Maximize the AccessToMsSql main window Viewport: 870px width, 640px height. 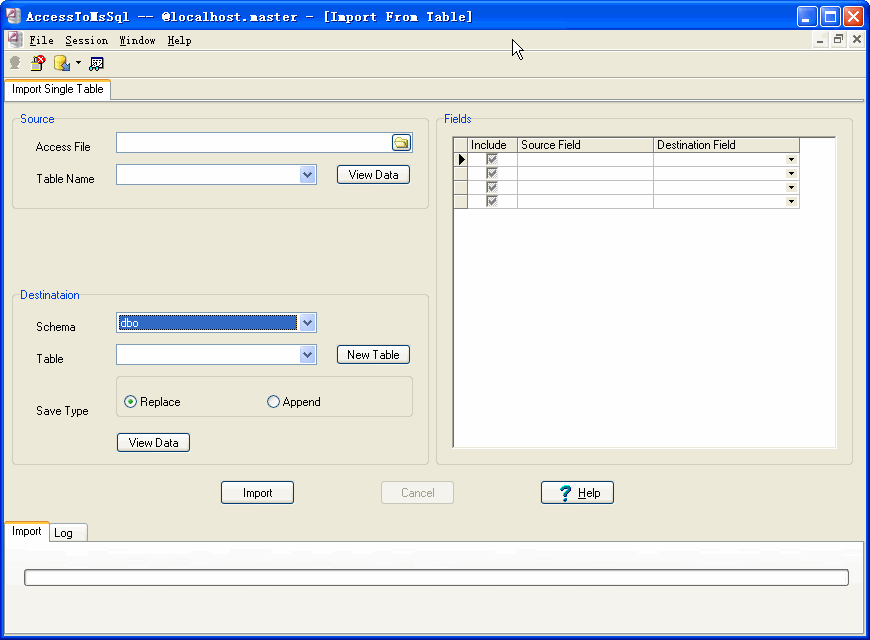click(x=831, y=17)
